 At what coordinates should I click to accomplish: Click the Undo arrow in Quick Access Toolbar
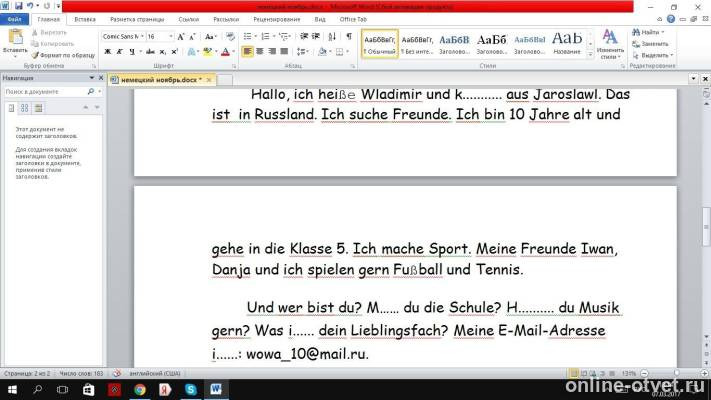tap(30, 6)
